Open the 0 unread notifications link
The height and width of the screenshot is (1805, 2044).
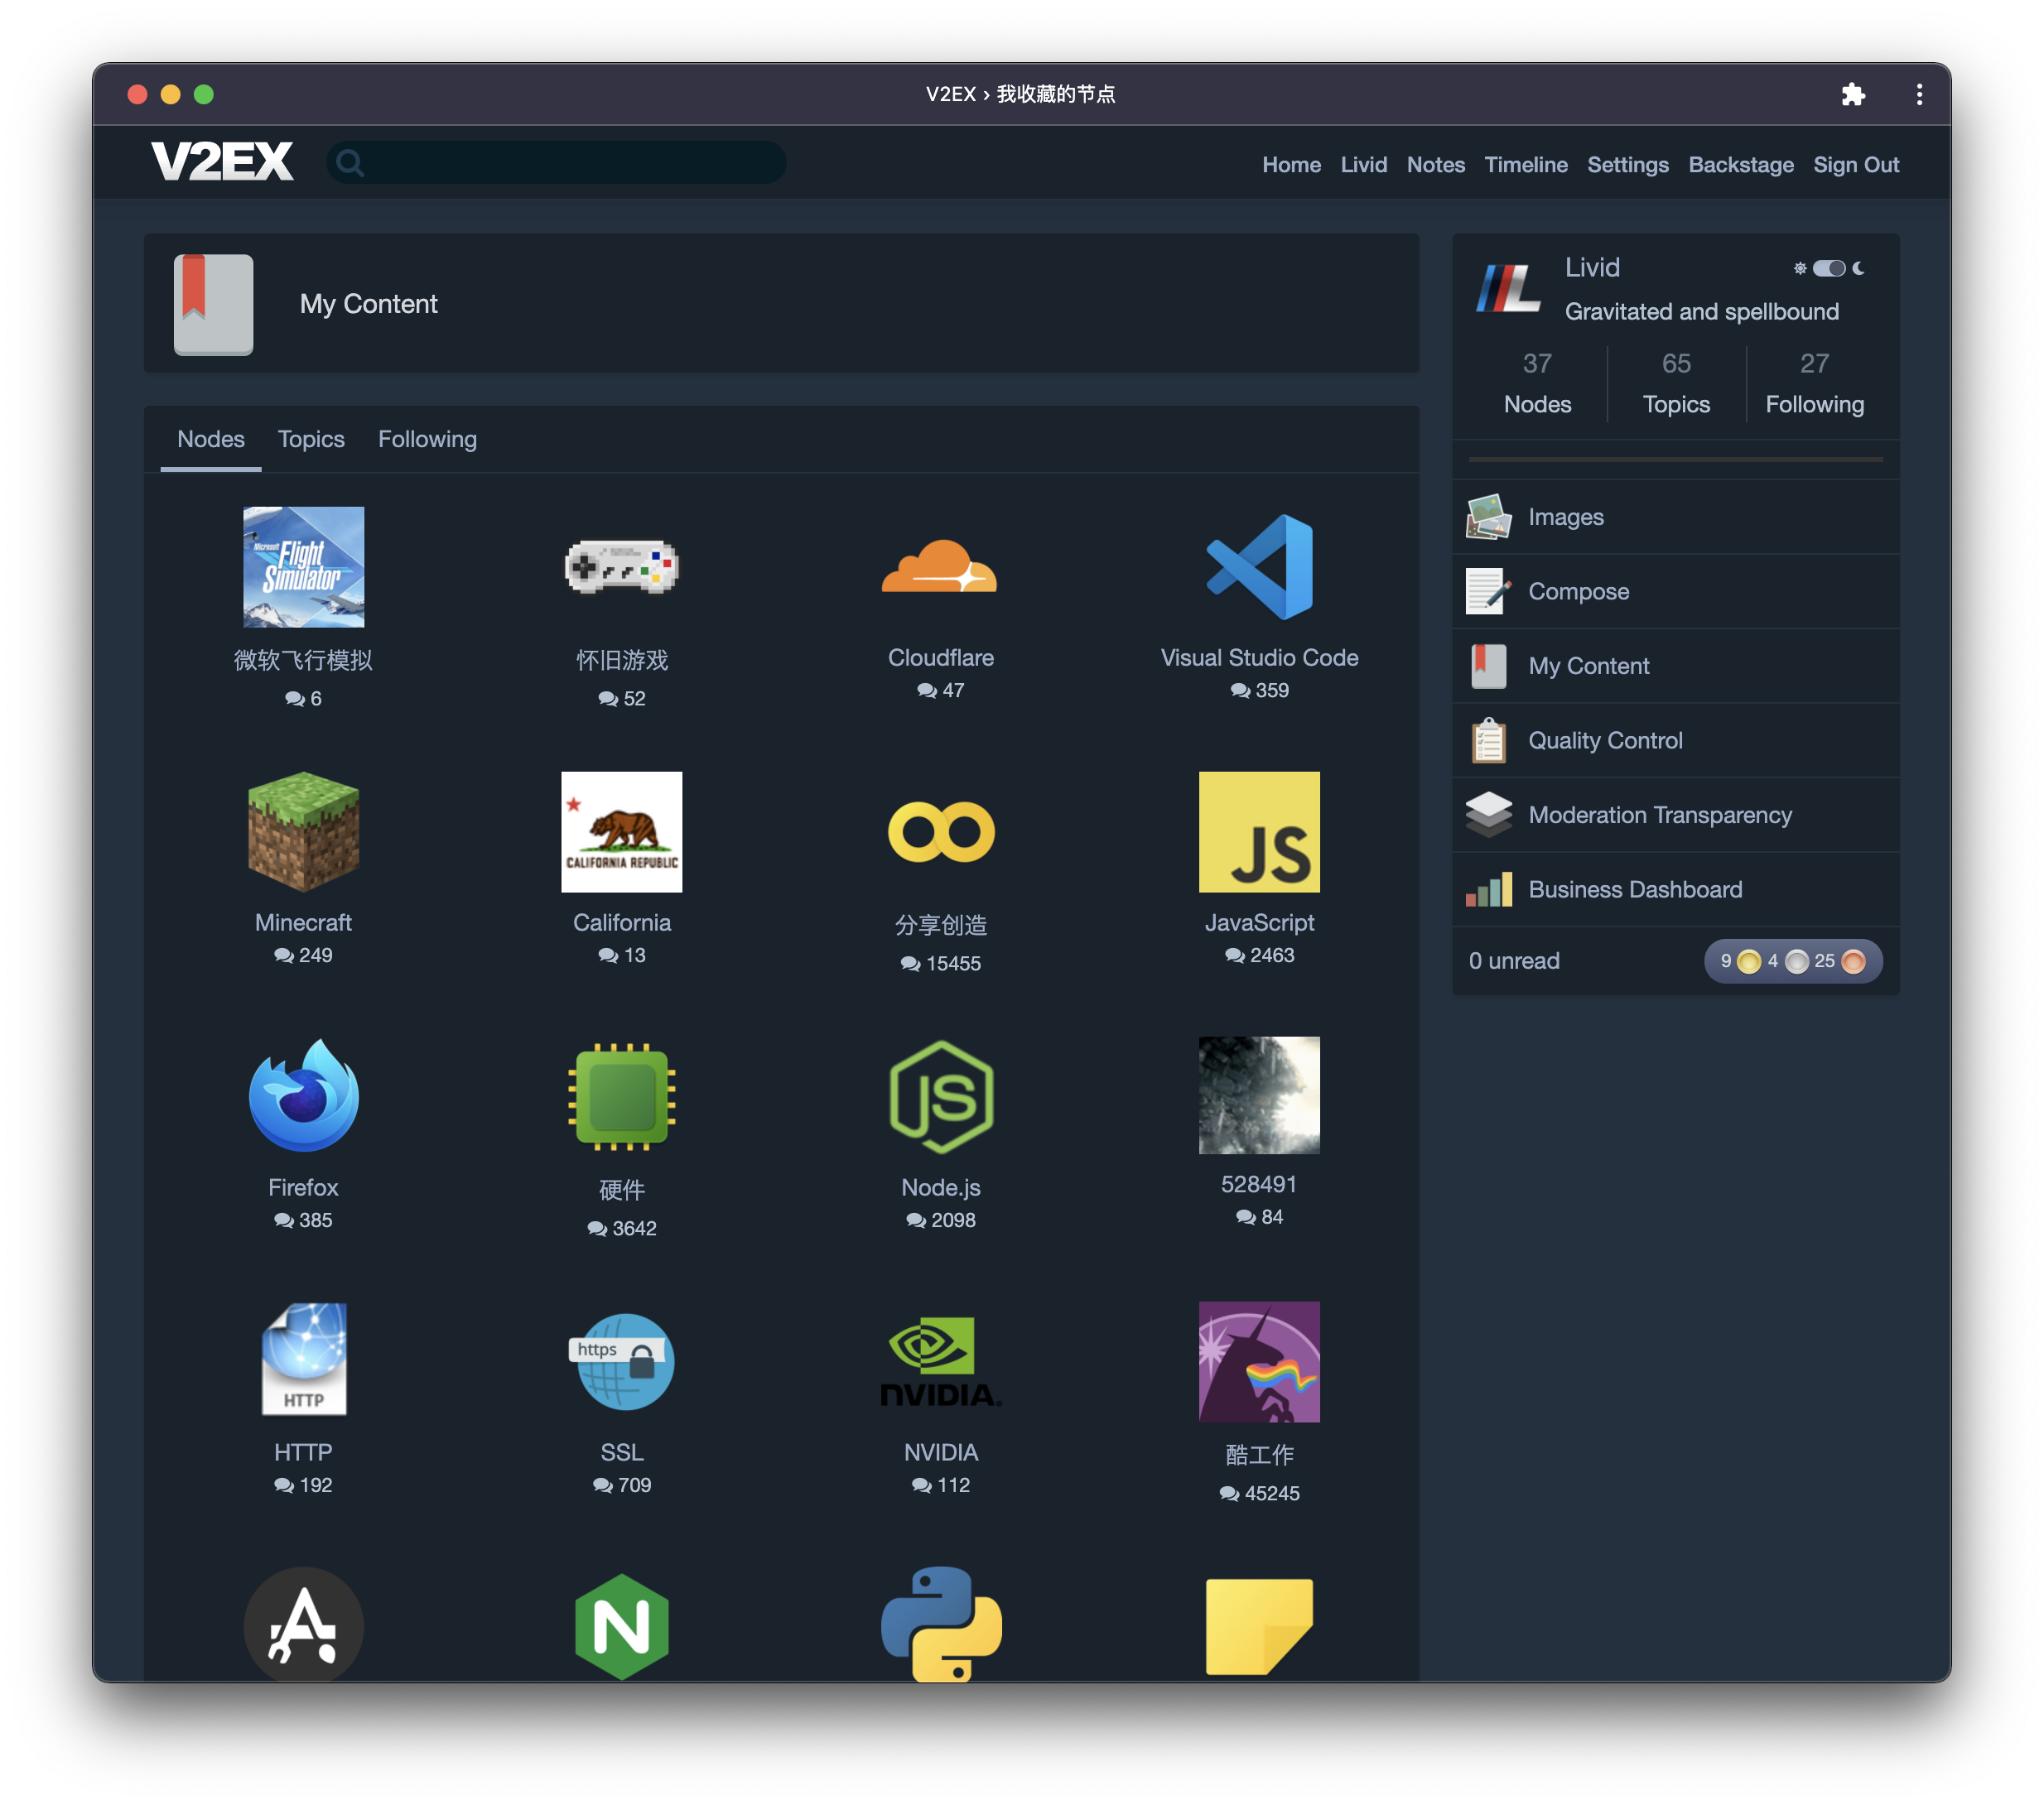(1514, 961)
